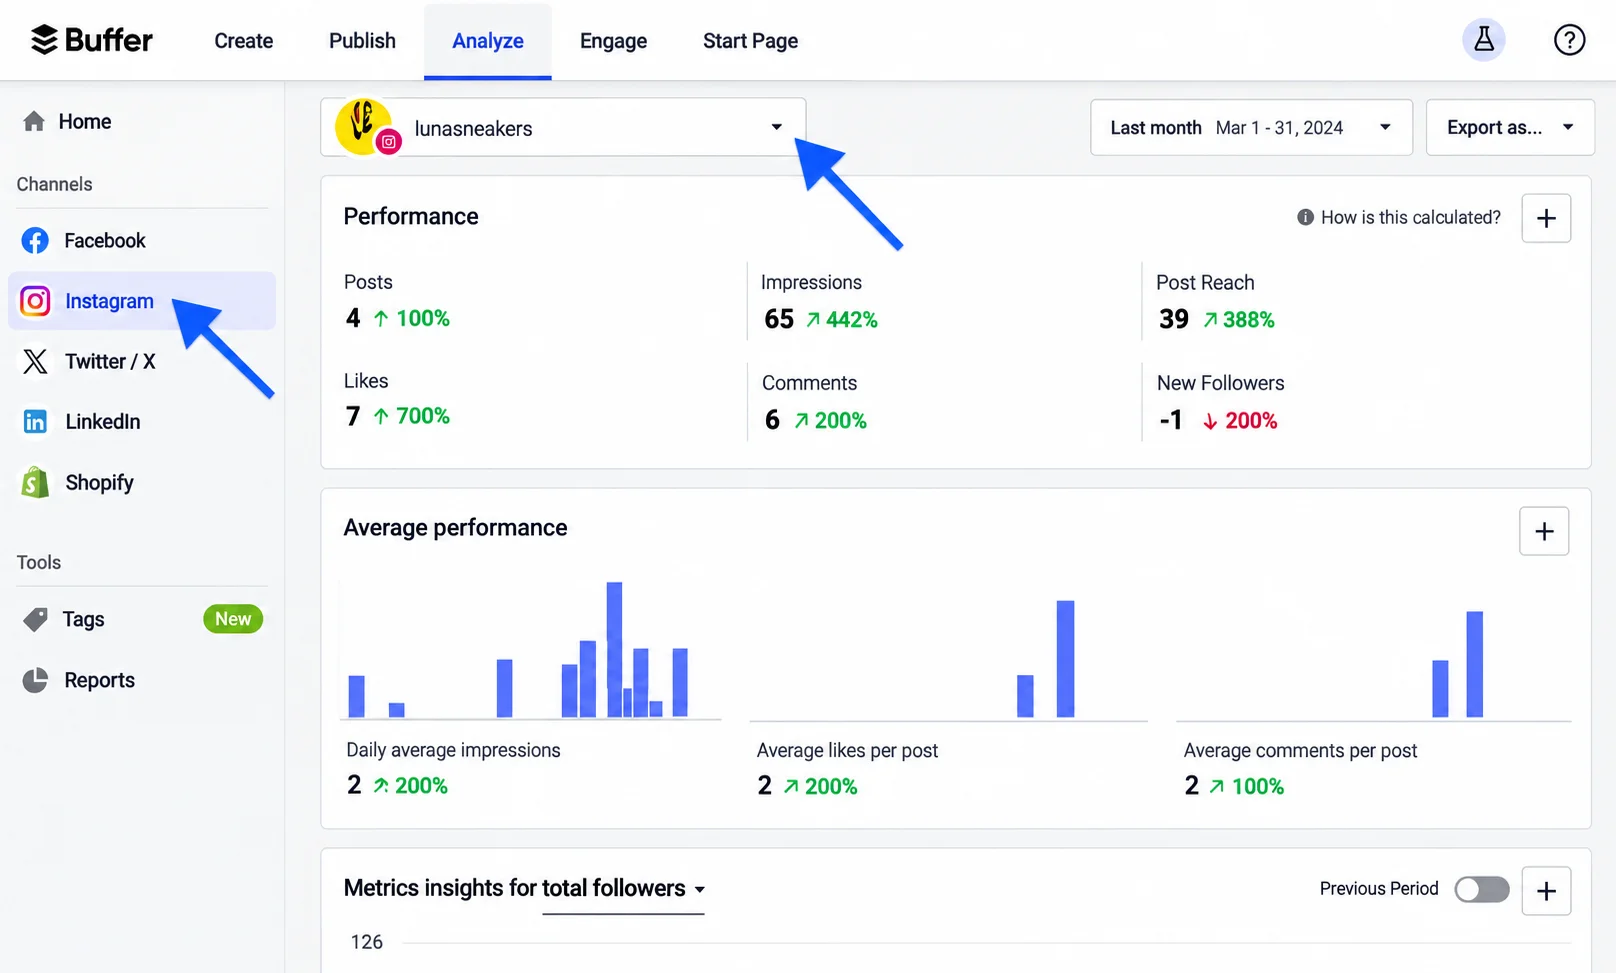Click the Posts 100% change value
Screen dimensions: 1616x973
click(411, 318)
